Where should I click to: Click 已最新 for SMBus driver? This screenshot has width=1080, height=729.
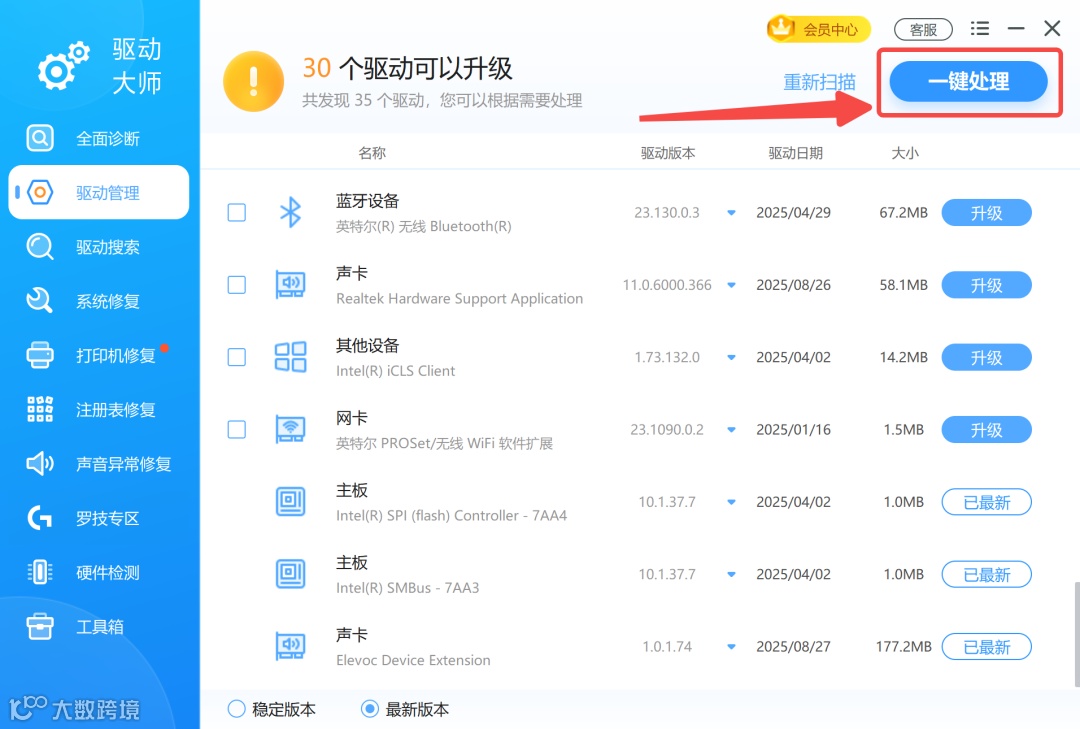pyautogui.click(x=986, y=575)
